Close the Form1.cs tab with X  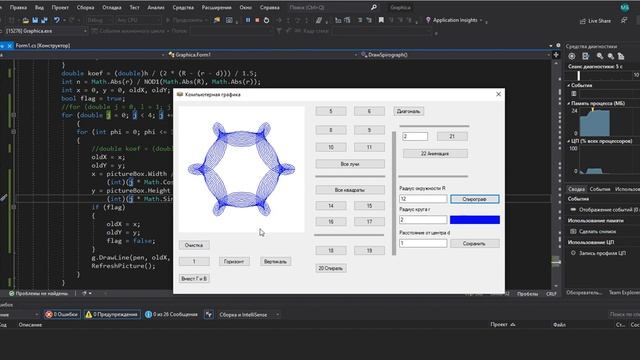point(10,46)
